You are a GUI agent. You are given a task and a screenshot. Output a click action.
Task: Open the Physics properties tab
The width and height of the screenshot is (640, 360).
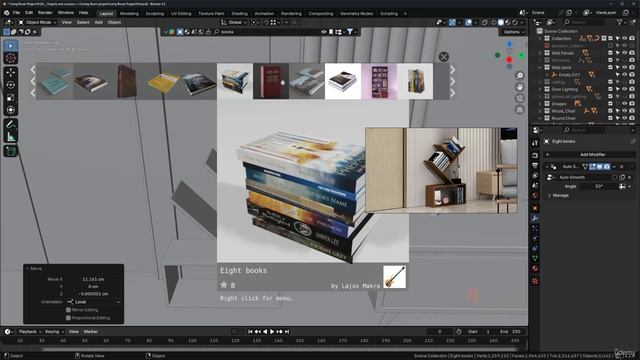pos(535,238)
